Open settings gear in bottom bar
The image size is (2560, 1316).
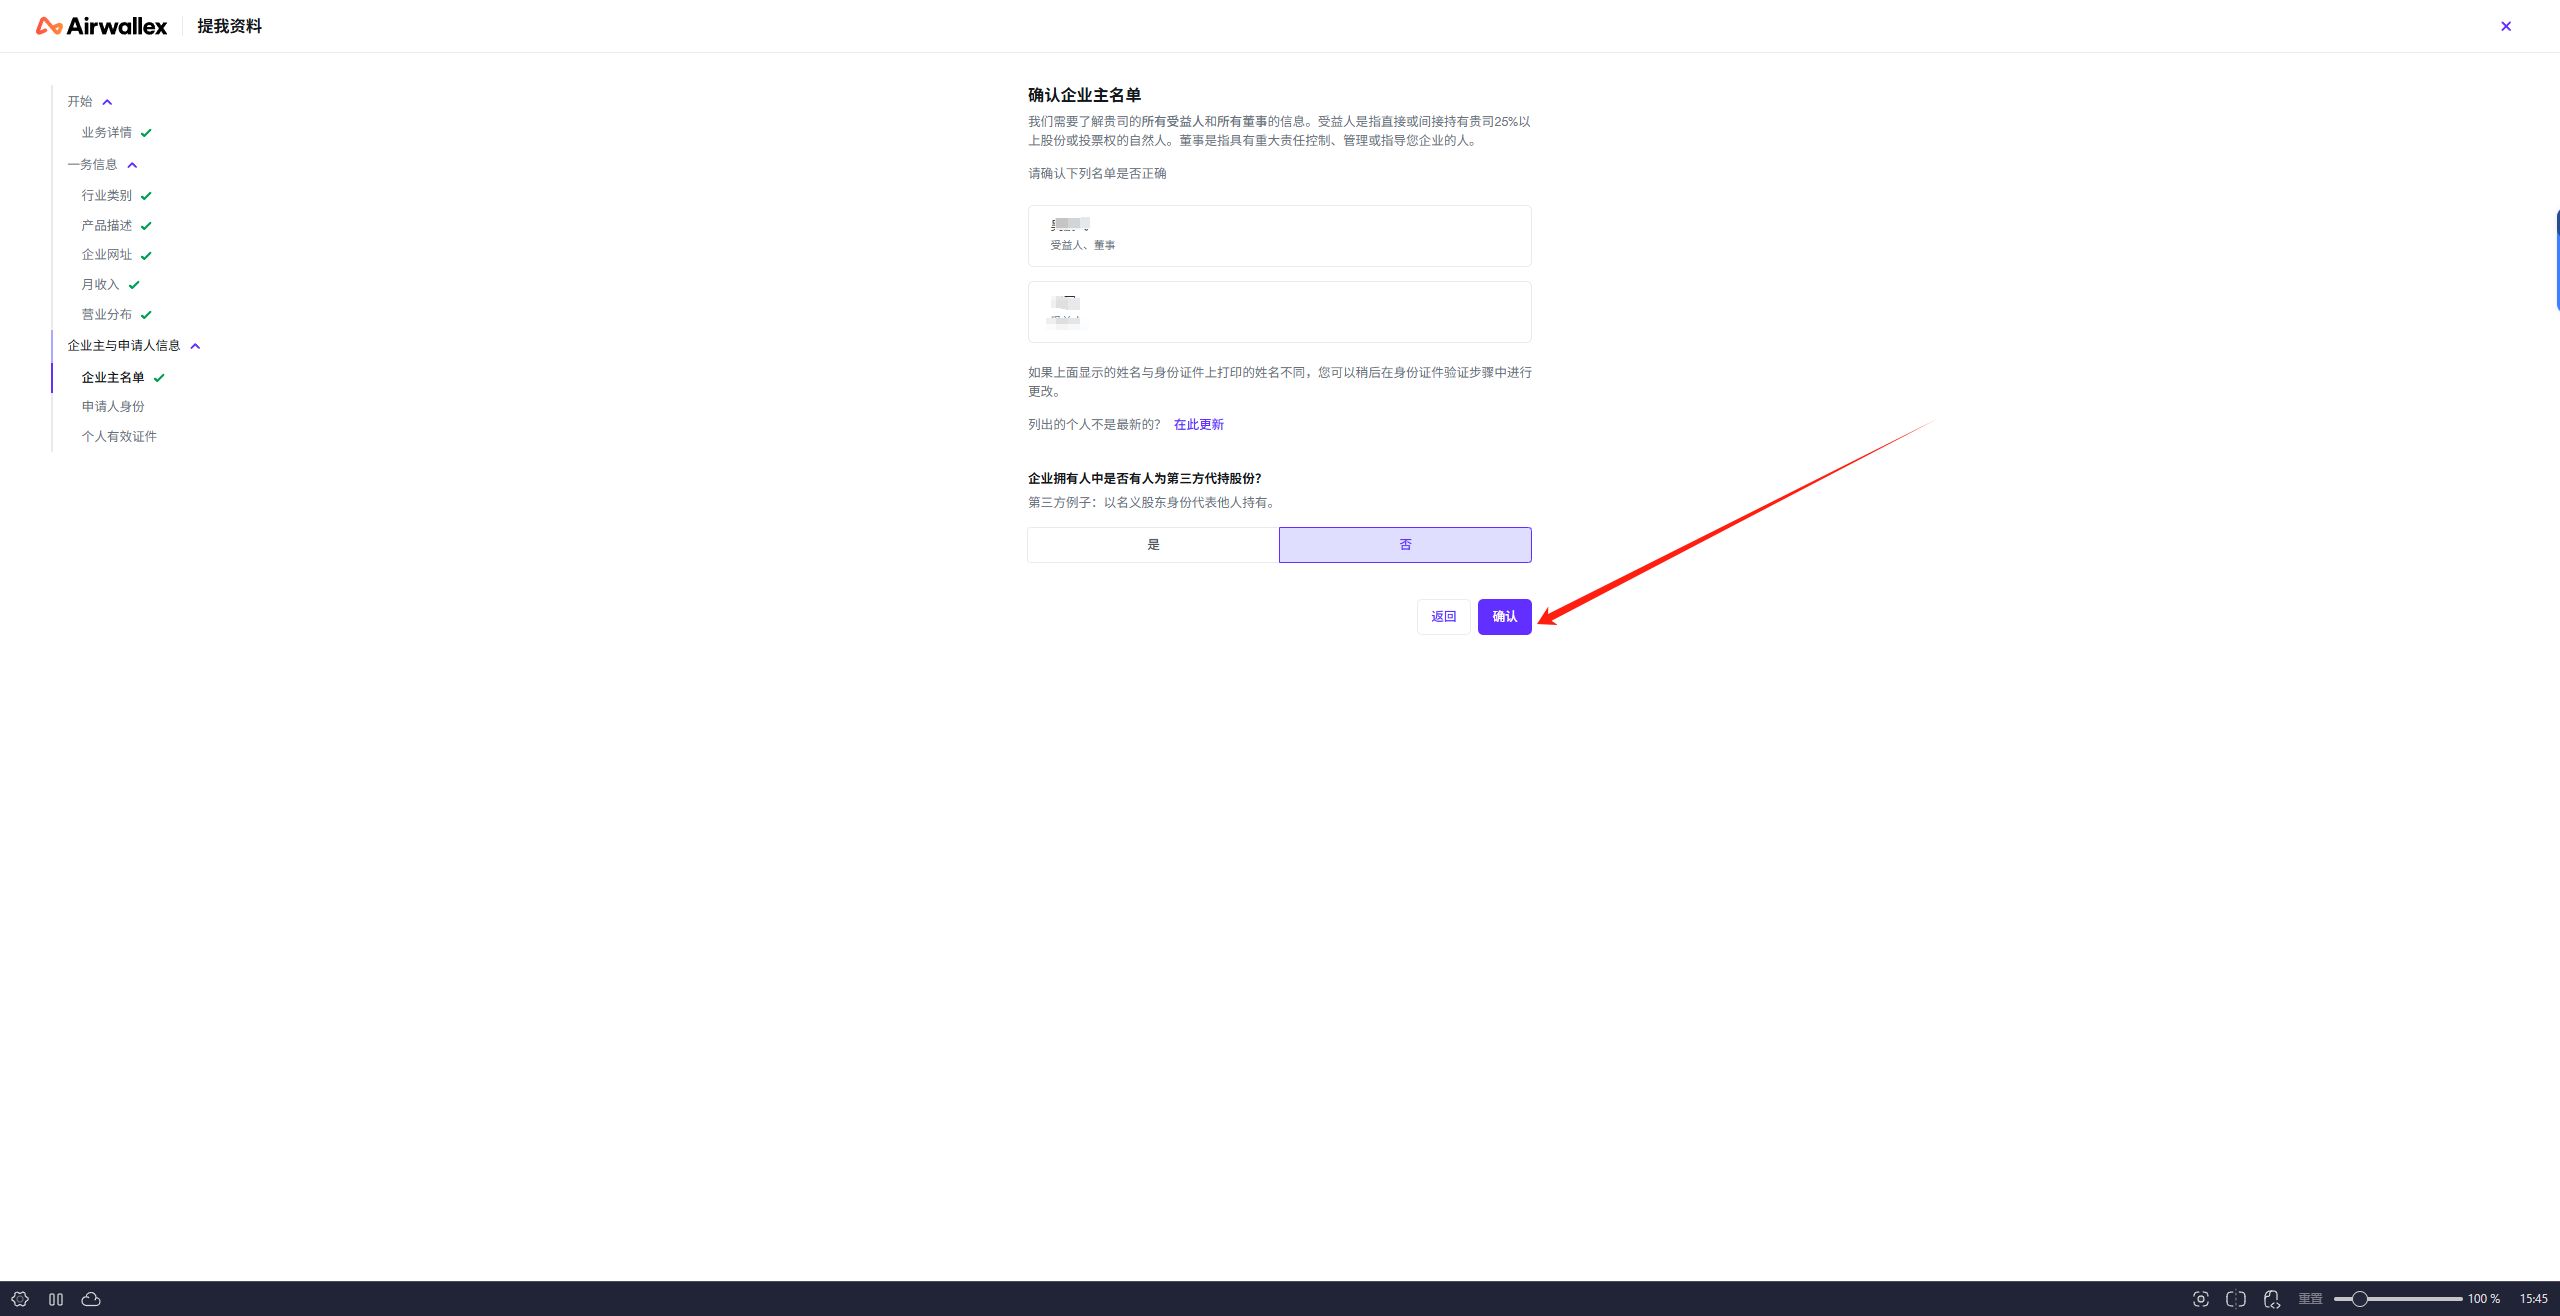coord(20,1299)
